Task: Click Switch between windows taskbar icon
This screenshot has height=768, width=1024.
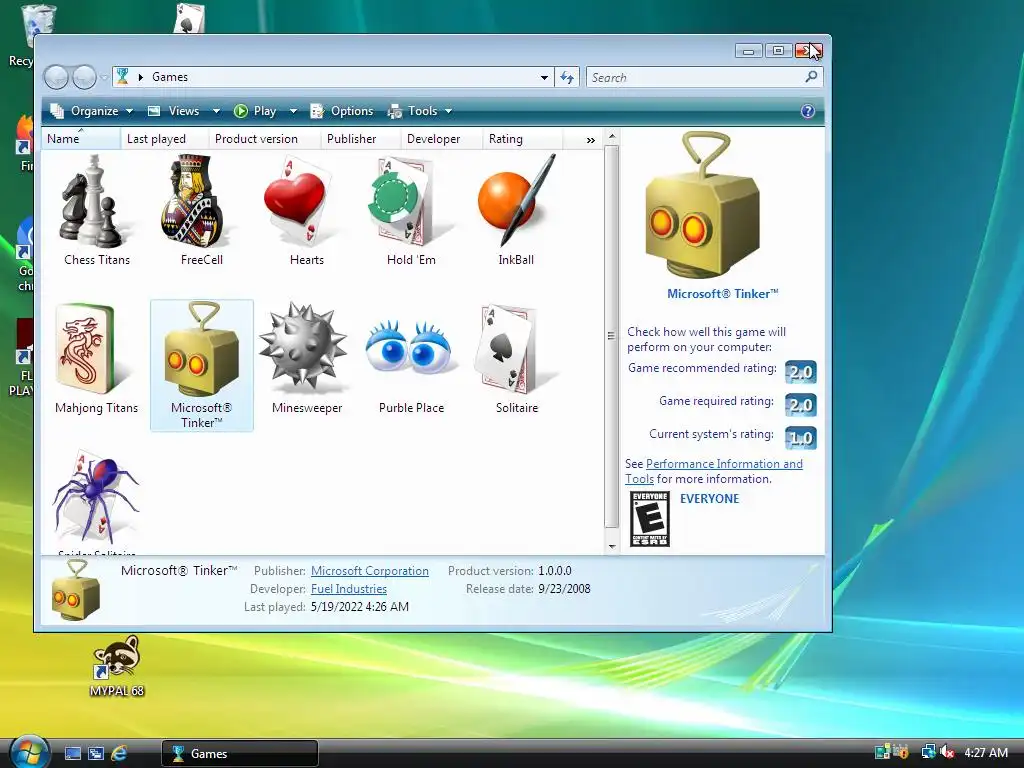Action: (96, 753)
